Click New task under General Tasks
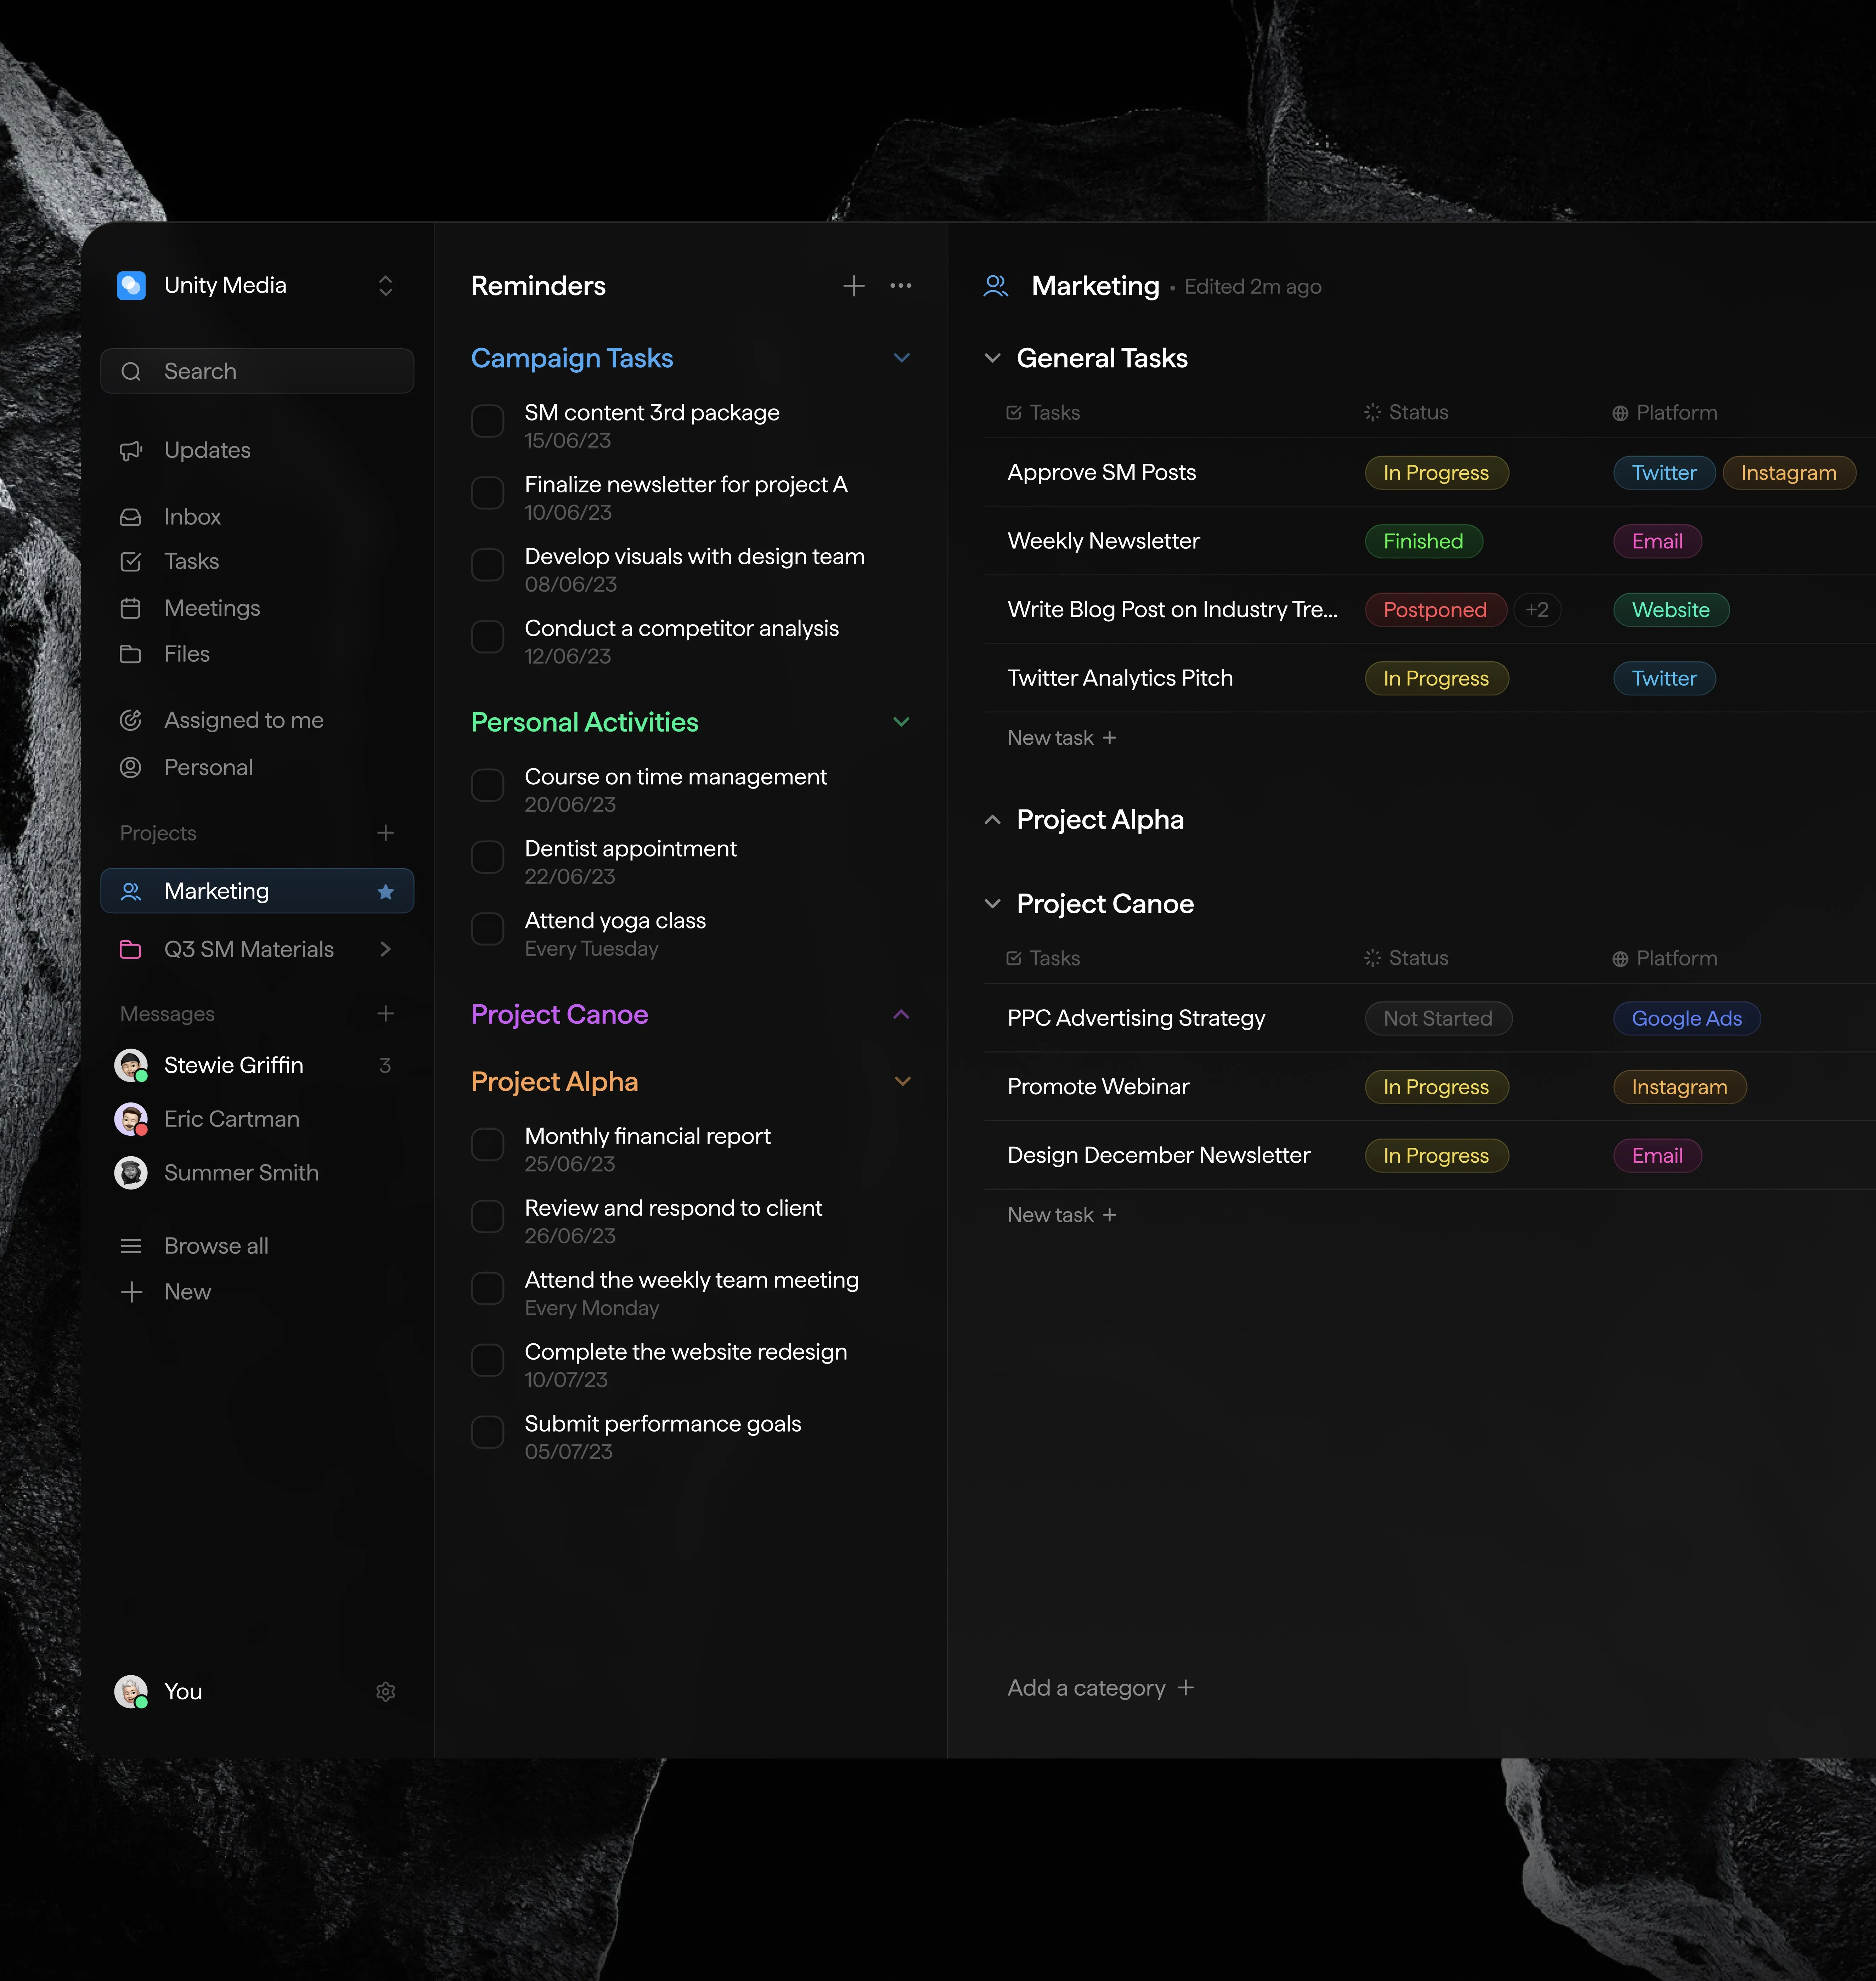The height and width of the screenshot is (1981, 1876). pyautogui.click(x=1062, y=738)
